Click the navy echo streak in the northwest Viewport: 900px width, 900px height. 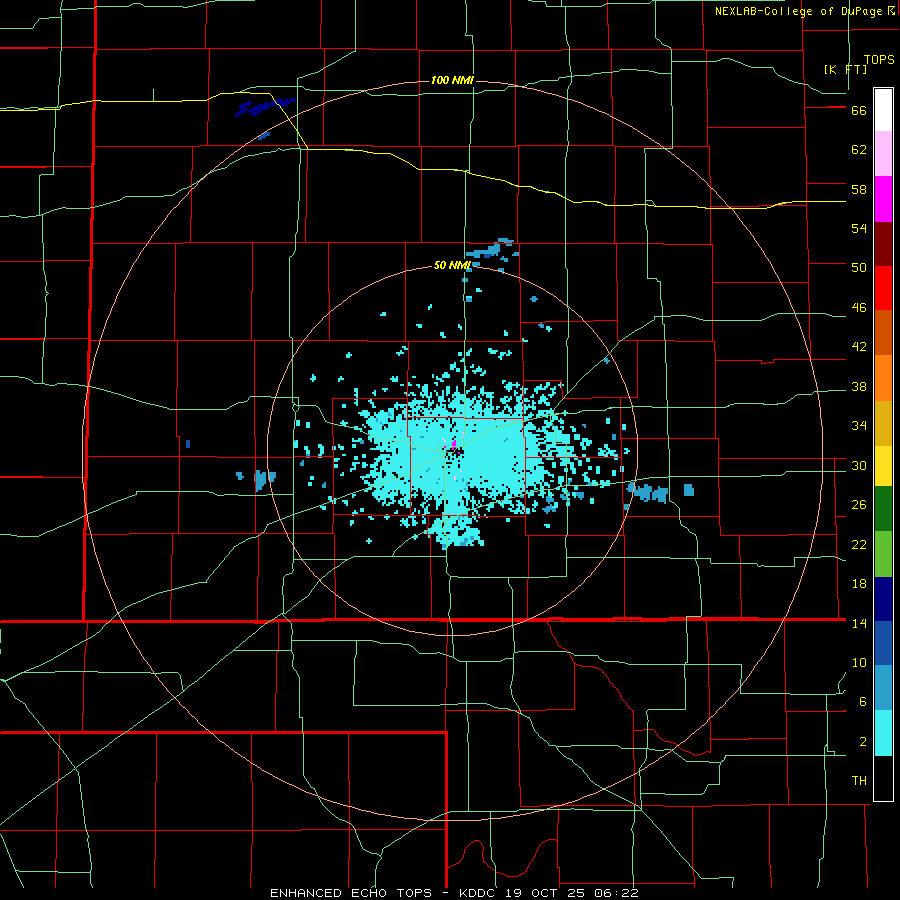(265, 107)
